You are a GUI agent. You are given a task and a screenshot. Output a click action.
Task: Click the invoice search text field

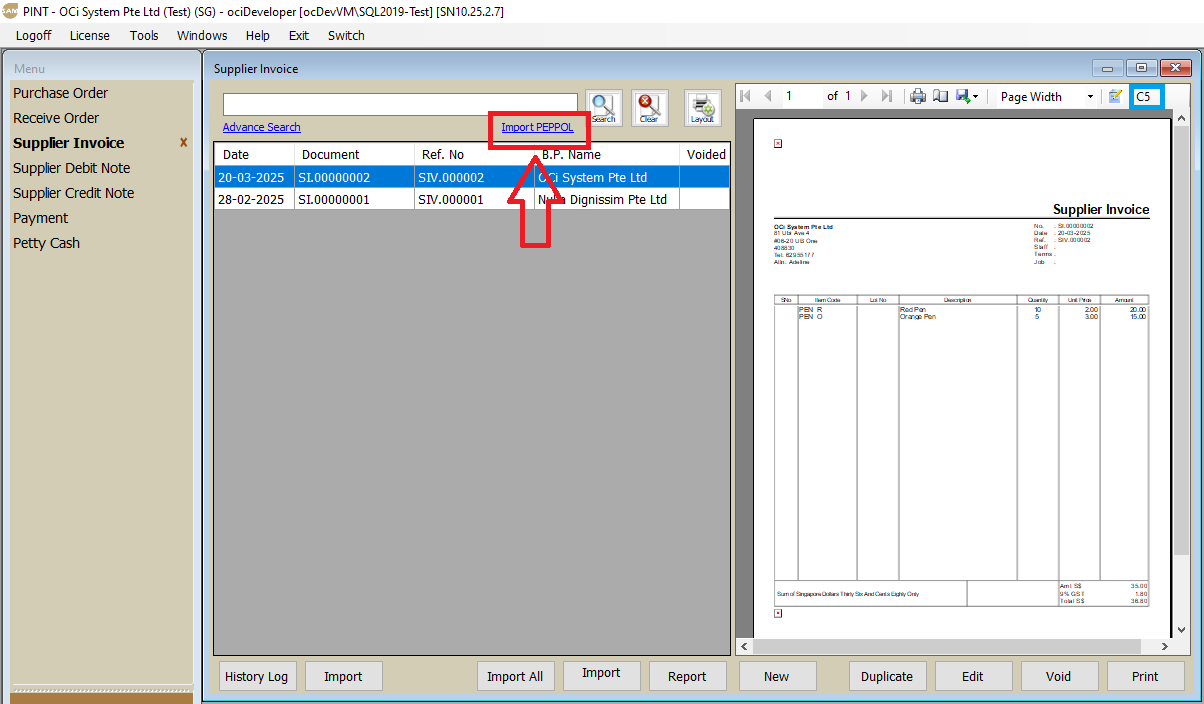(400, 104)
